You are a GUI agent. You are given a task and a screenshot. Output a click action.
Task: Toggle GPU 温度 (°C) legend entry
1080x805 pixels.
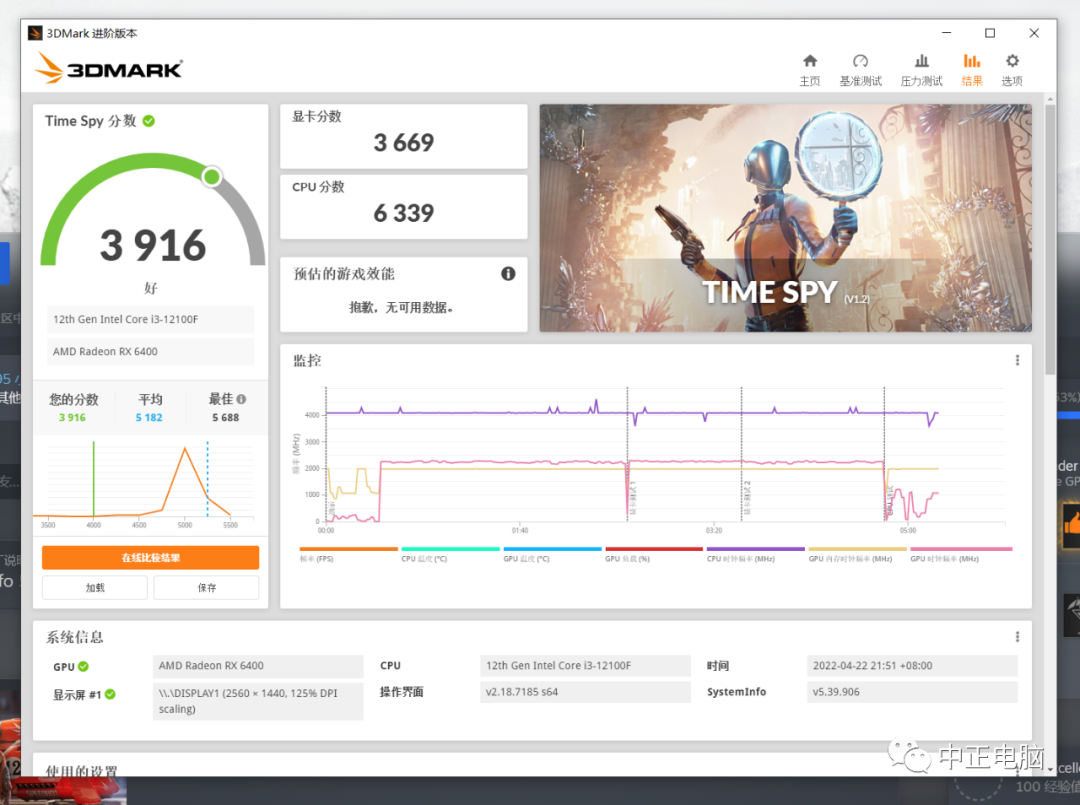point(552,554)
